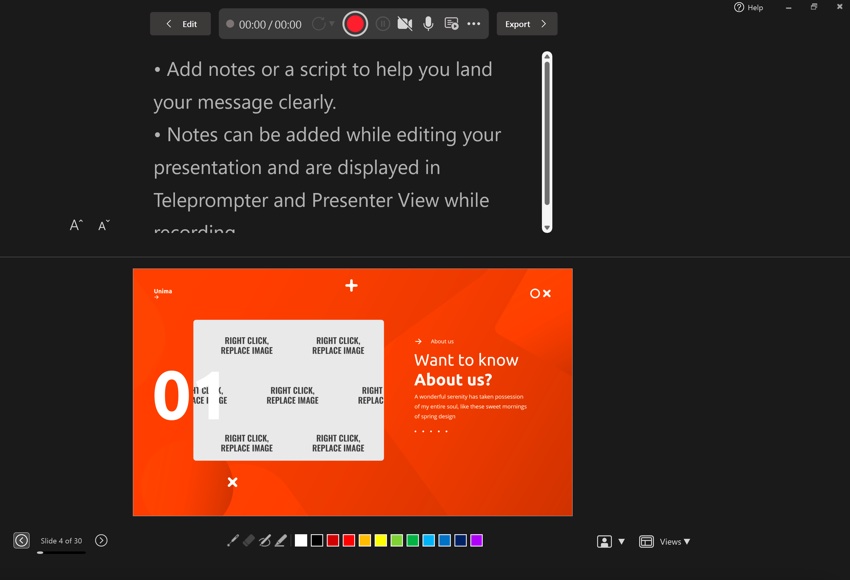
Task: Pick the dark green ink color
Action: (x=413, y=540)
